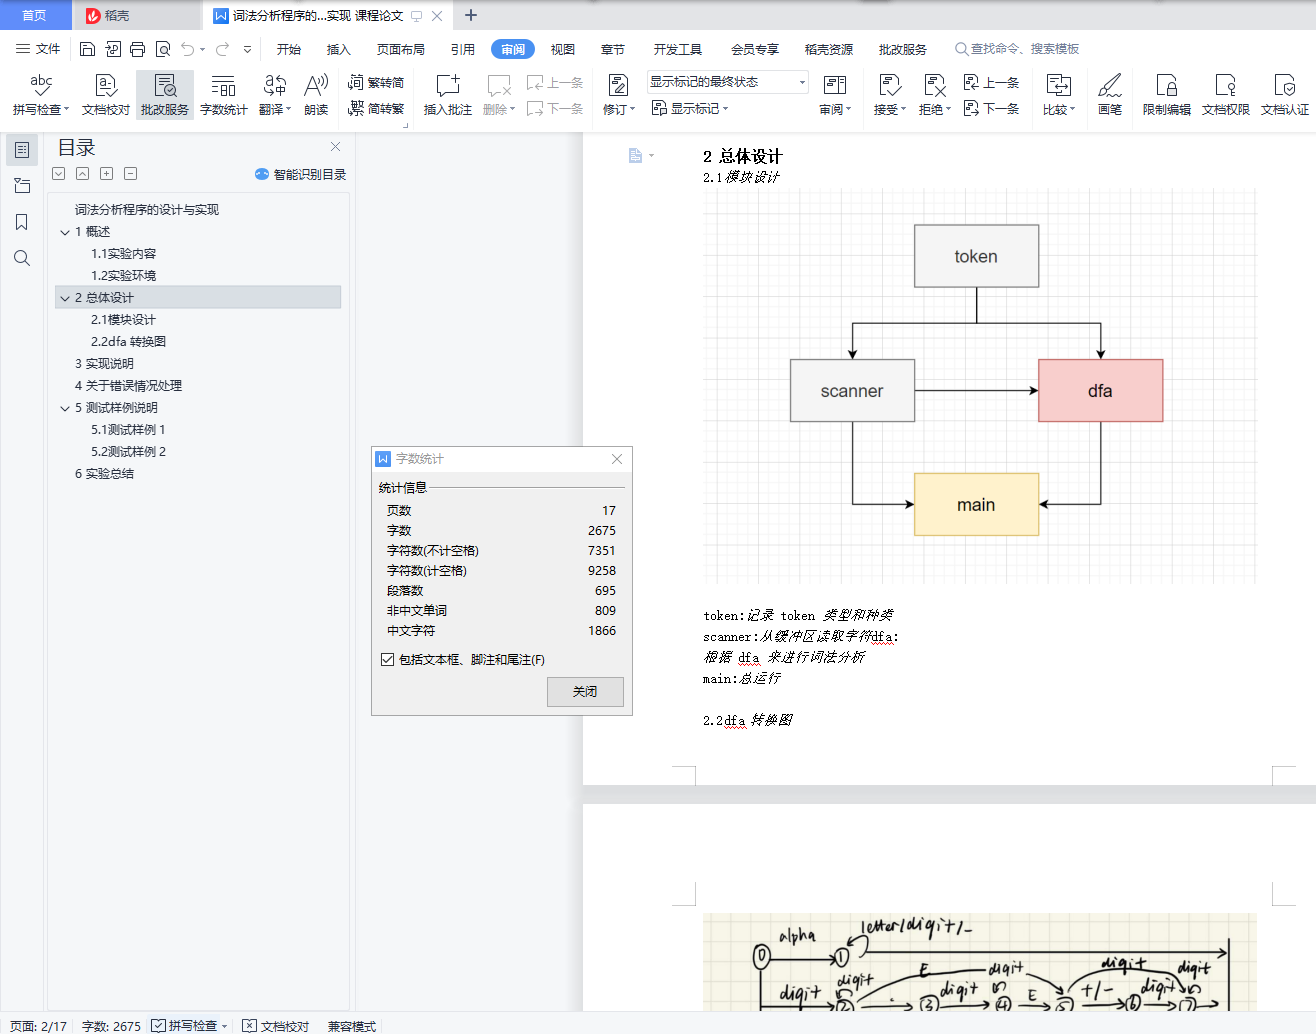Start 朗读 read-aloud tool
This screenshot has height=1034, width=1316.
[316, 95]
